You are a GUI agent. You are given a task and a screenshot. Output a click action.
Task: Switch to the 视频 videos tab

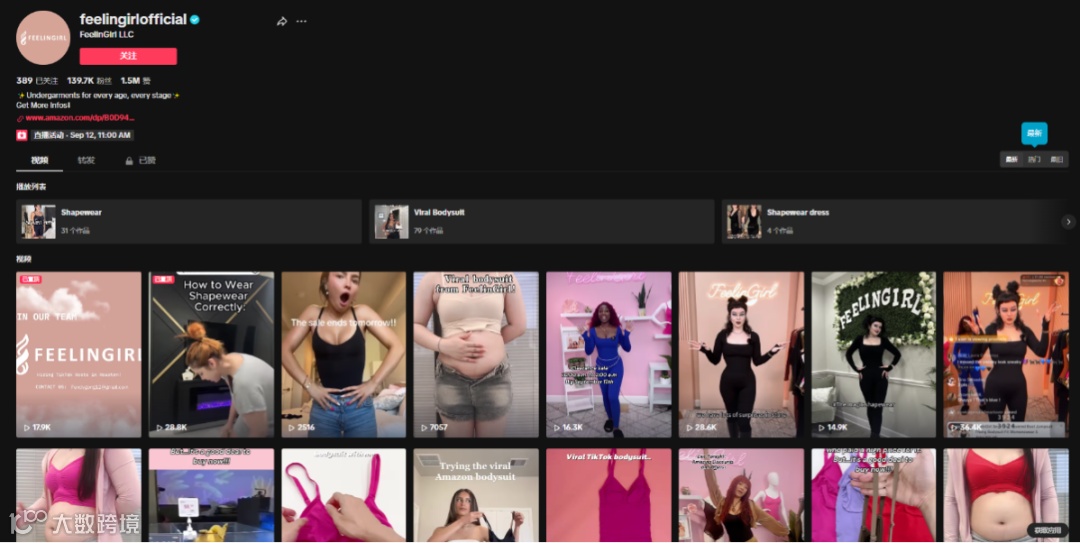[40, 161]
